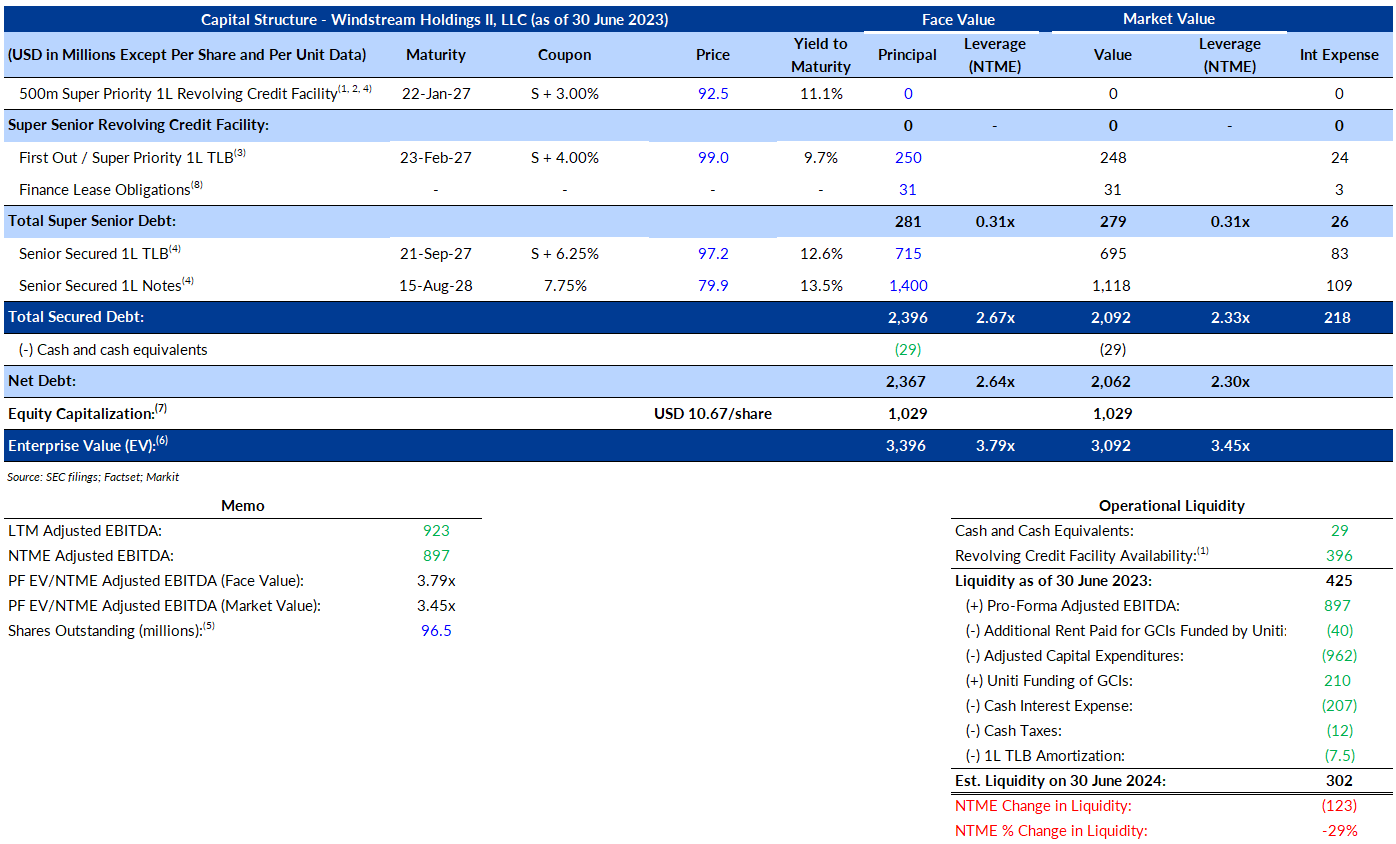
Task: Select the "Enterprise Value (EV):" row label
Action: pos(87,445)
